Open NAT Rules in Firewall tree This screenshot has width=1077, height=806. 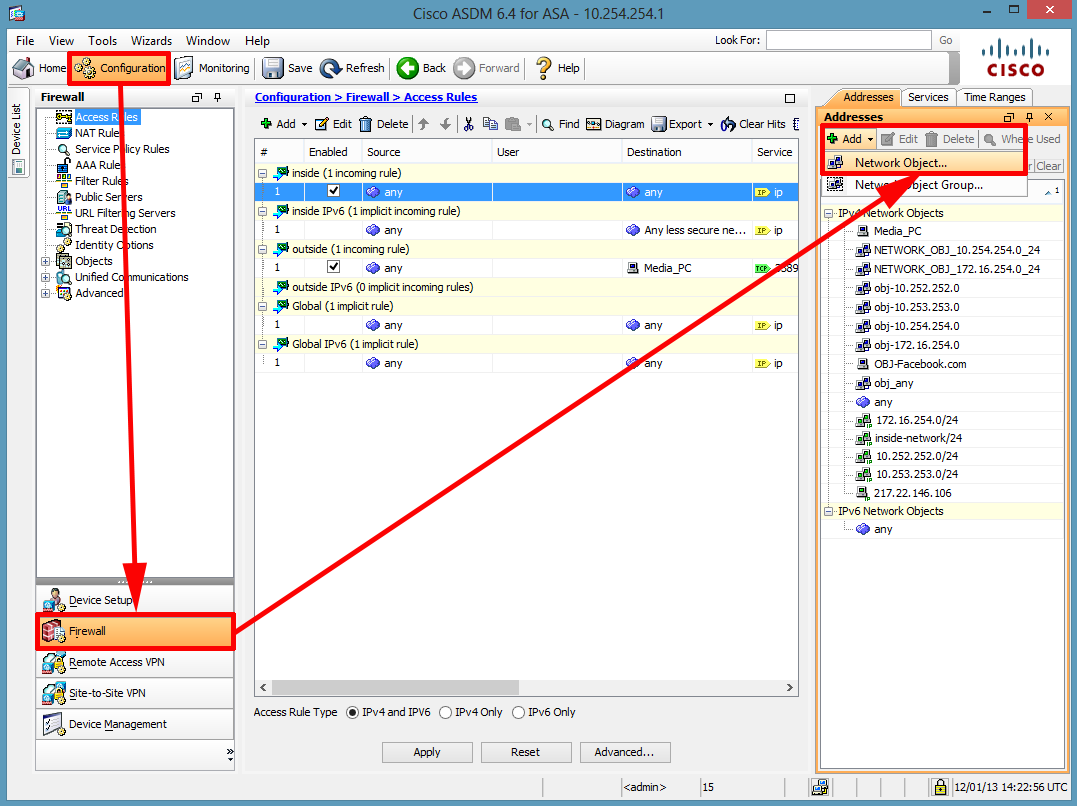tap(88, 133)
